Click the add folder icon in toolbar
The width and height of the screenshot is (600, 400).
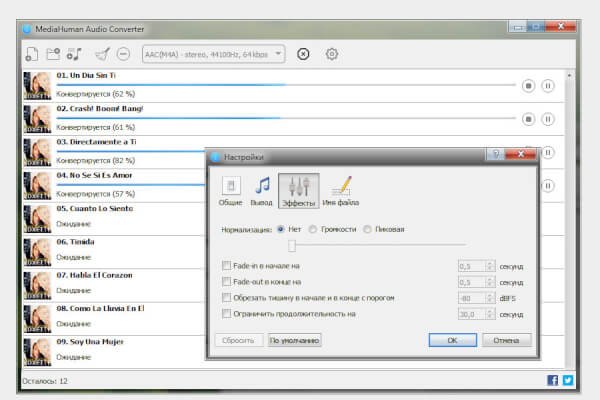[x=53, y=54]
